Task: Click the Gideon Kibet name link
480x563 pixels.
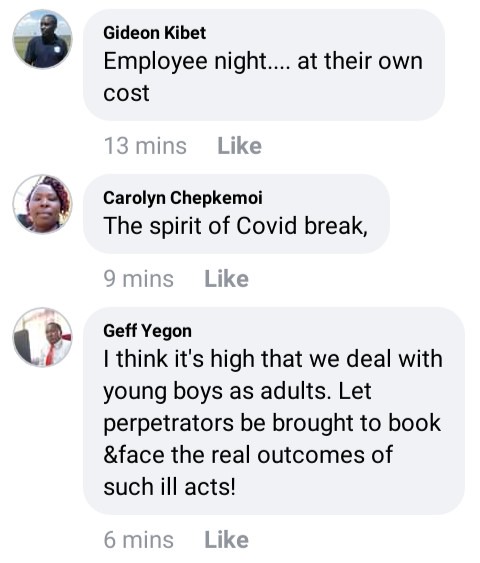Action: click(x=154, y=33)
